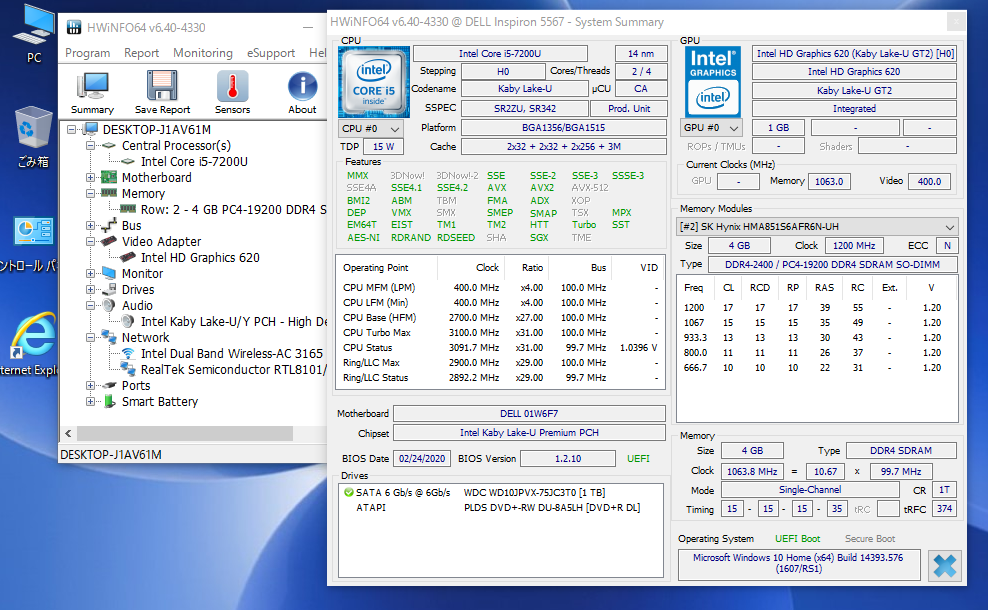Click the tree horizontal scrollbar left arrow
Screen dimensions: 988x610
pos(69,434)
